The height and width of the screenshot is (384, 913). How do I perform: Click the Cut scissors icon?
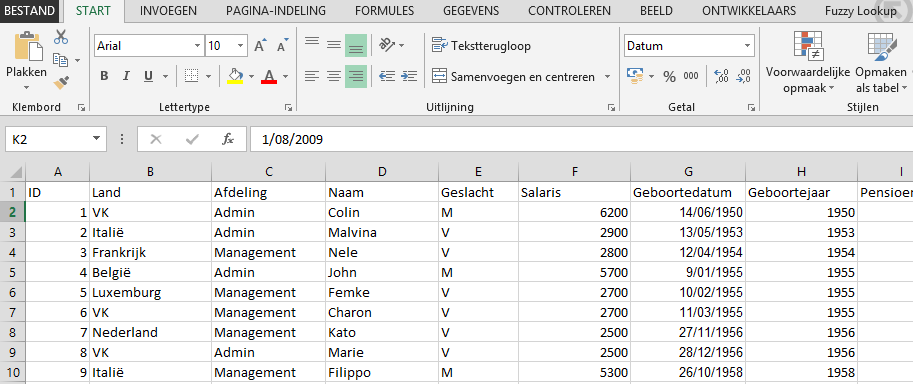[x=61, y=37]
